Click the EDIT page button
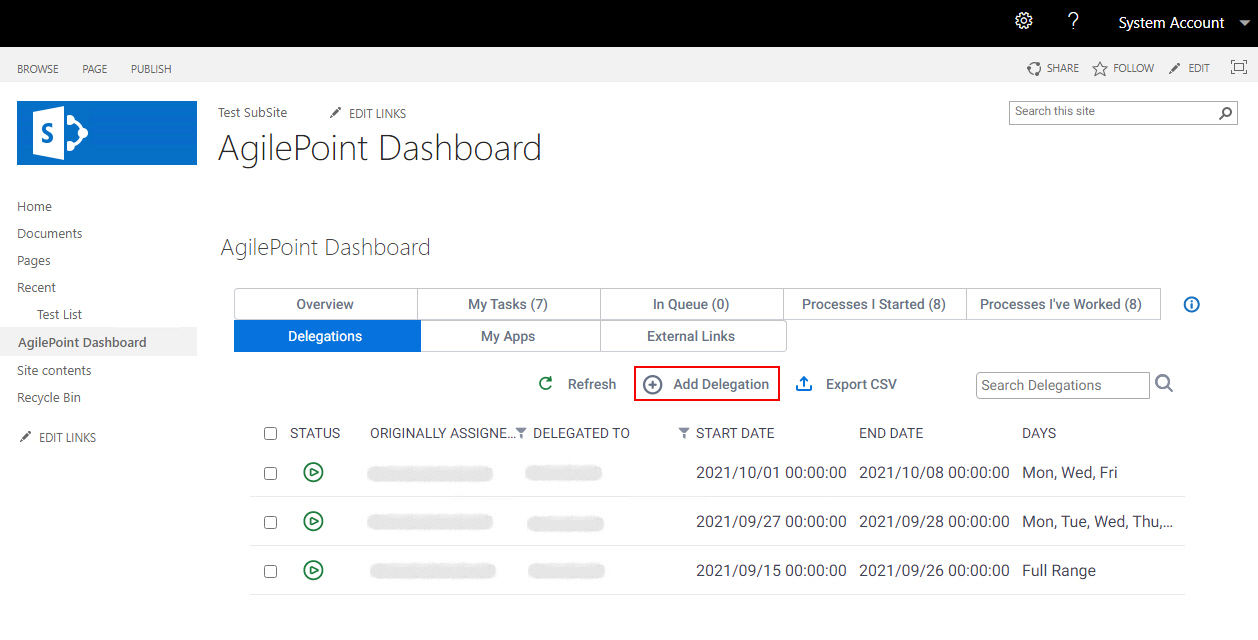This screenshot has width=1258, height=640. click(1189, 68)
